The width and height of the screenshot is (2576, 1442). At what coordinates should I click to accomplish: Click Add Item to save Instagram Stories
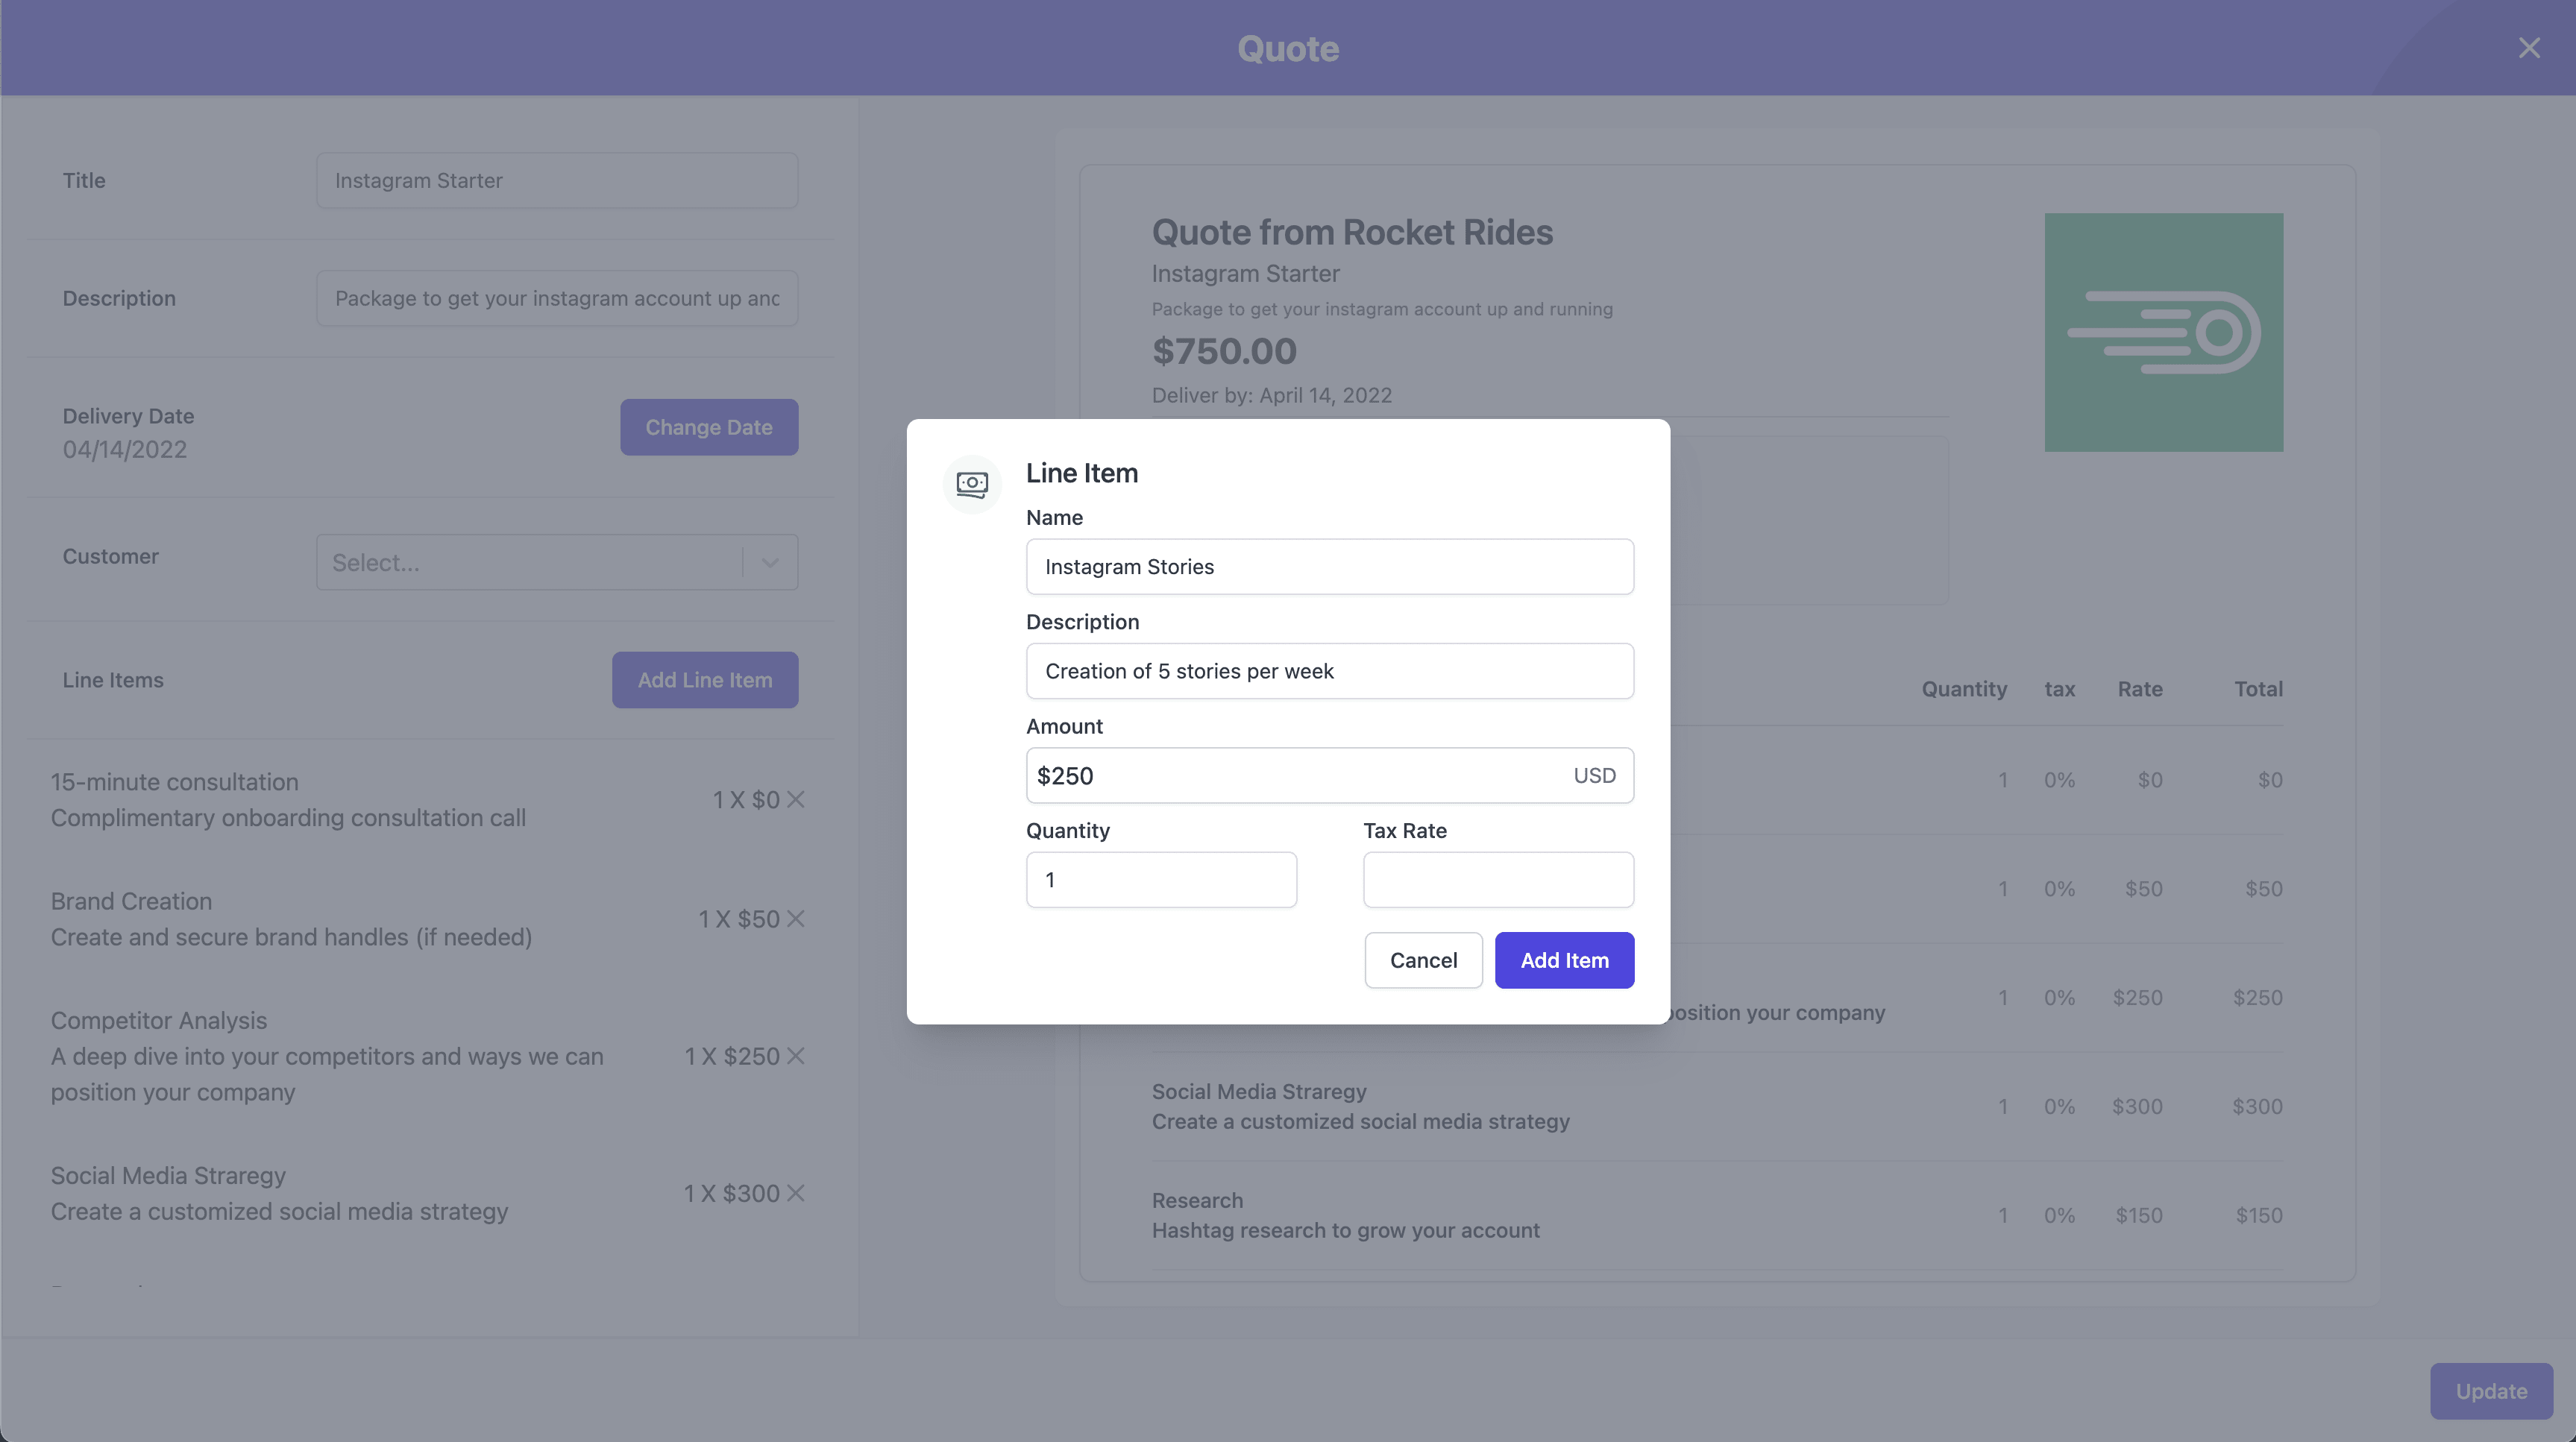[x=1564, y=959]
